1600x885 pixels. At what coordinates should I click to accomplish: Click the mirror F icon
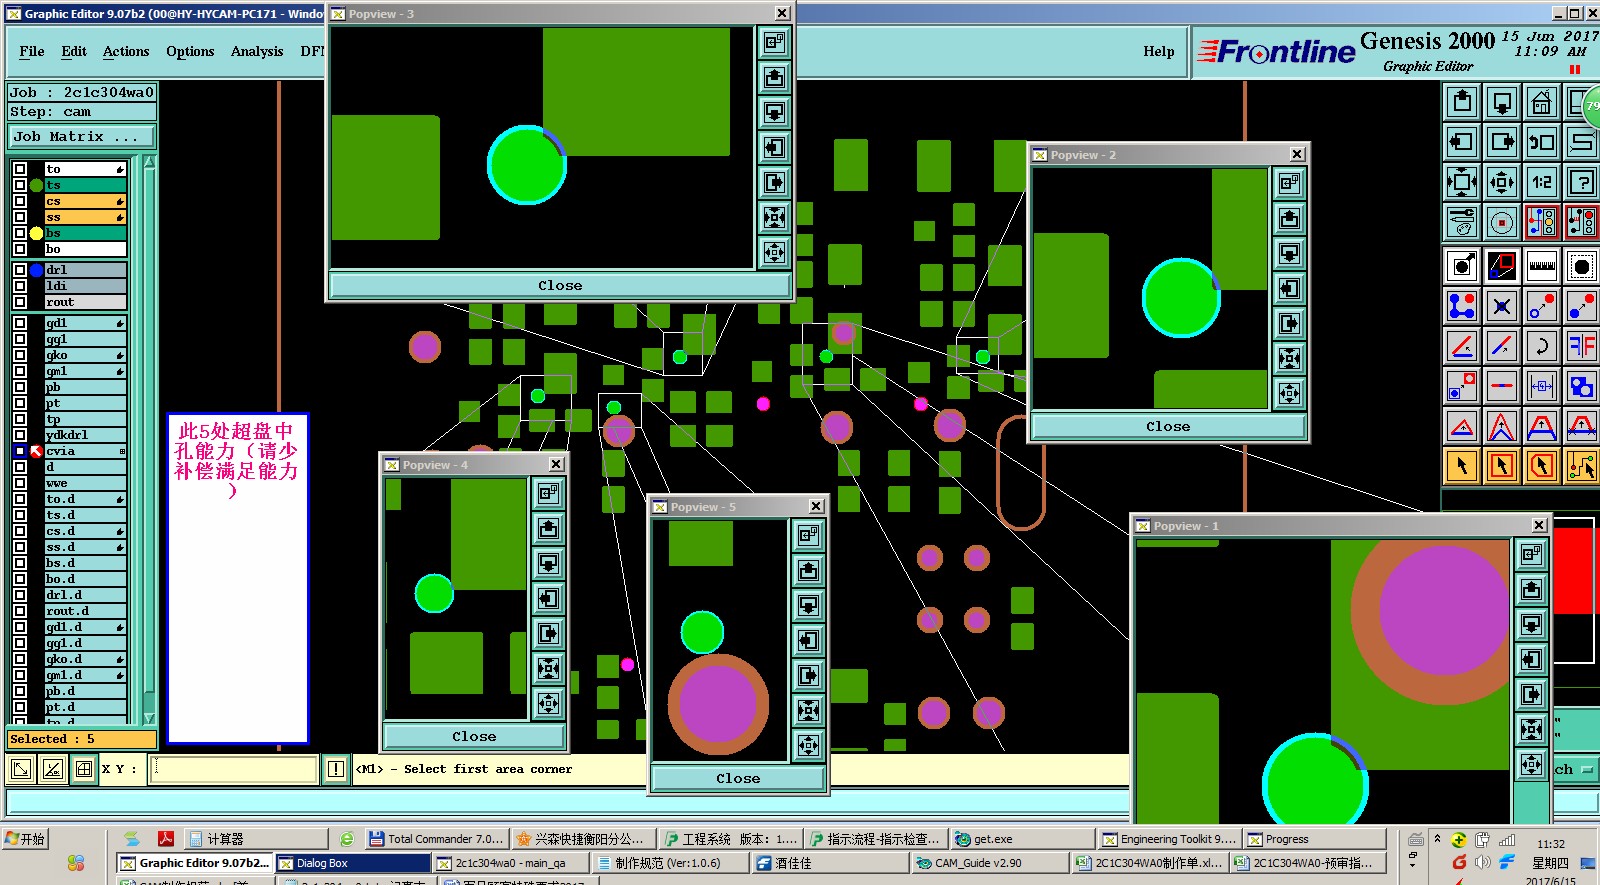[x=1582, y=346]
